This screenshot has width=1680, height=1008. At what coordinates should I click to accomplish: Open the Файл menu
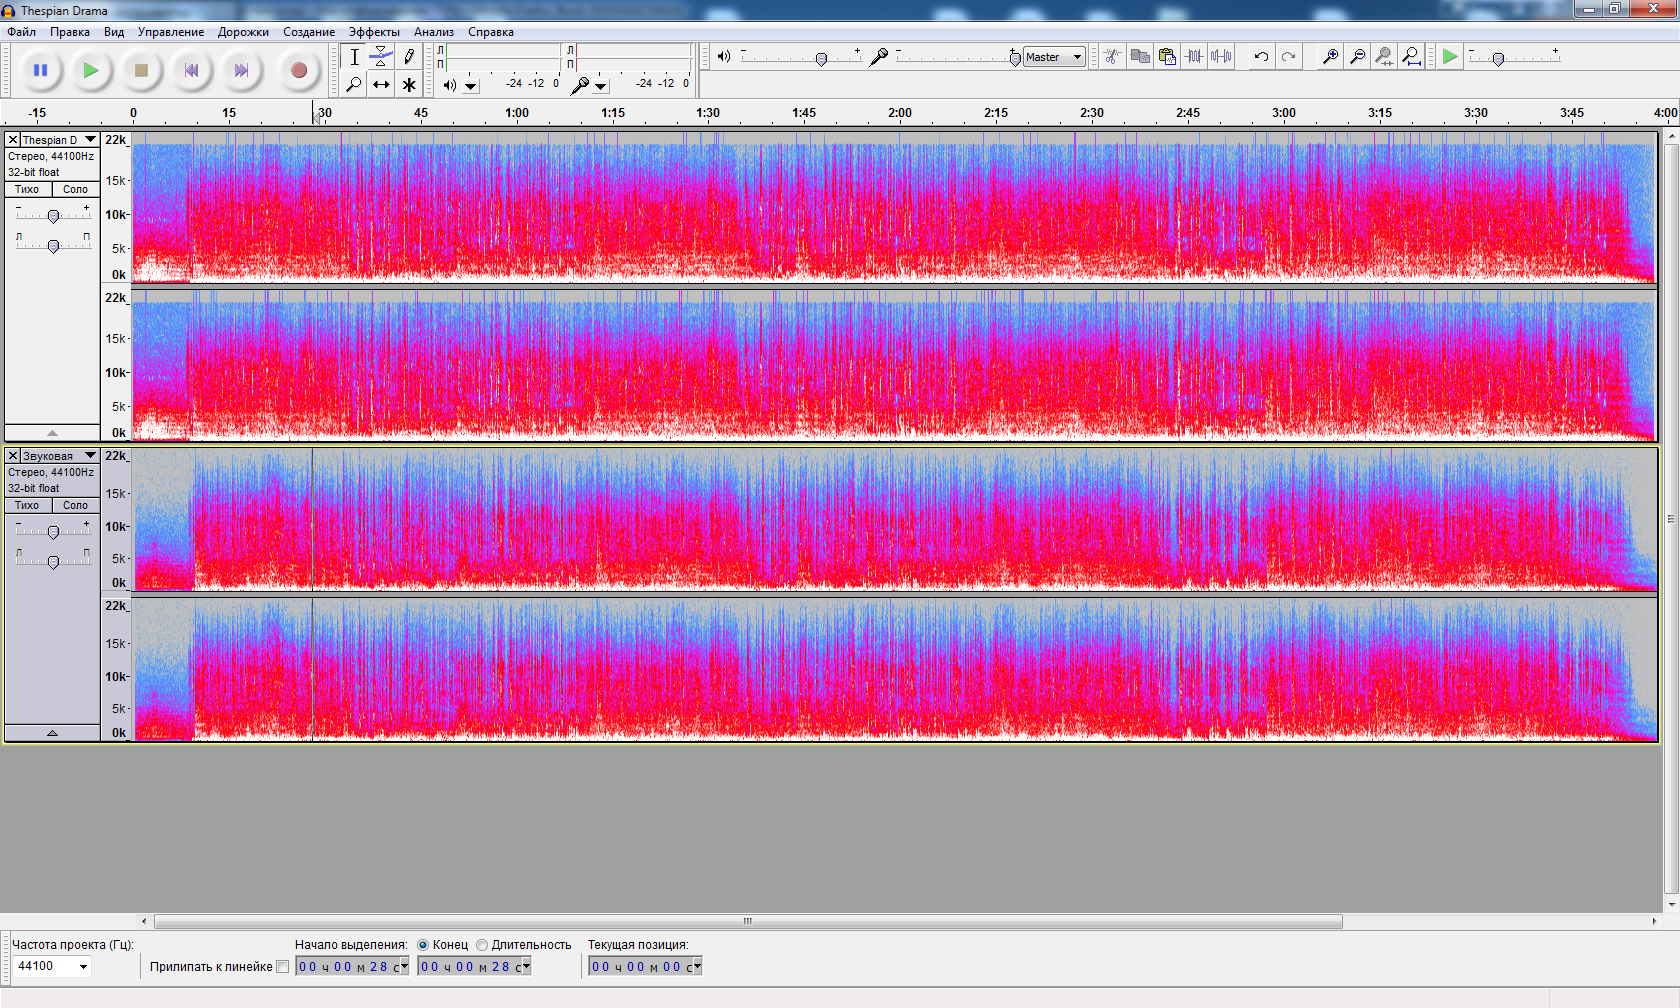tap(21, 32)
